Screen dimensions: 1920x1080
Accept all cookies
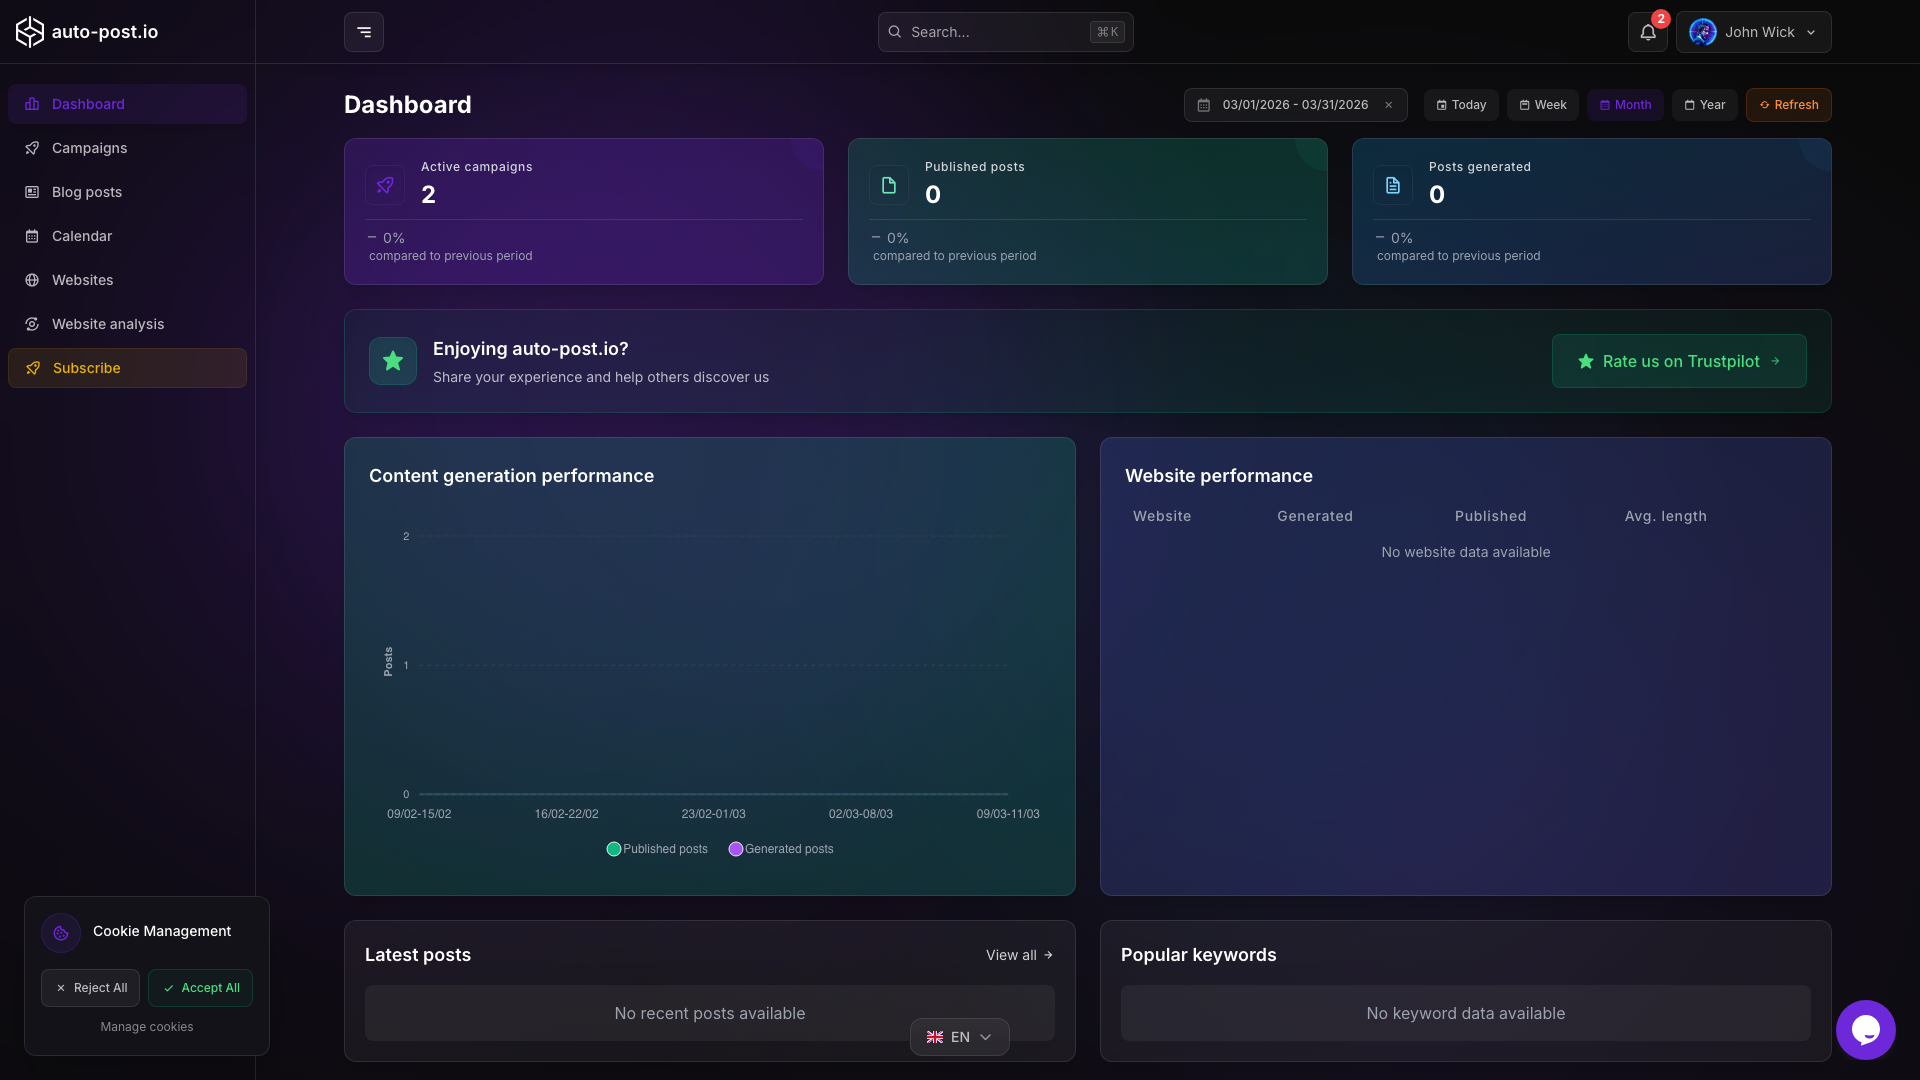click(x=200, y=987)
